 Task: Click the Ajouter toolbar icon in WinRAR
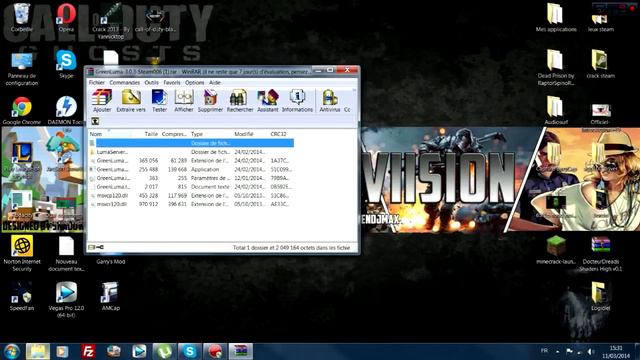102,101
